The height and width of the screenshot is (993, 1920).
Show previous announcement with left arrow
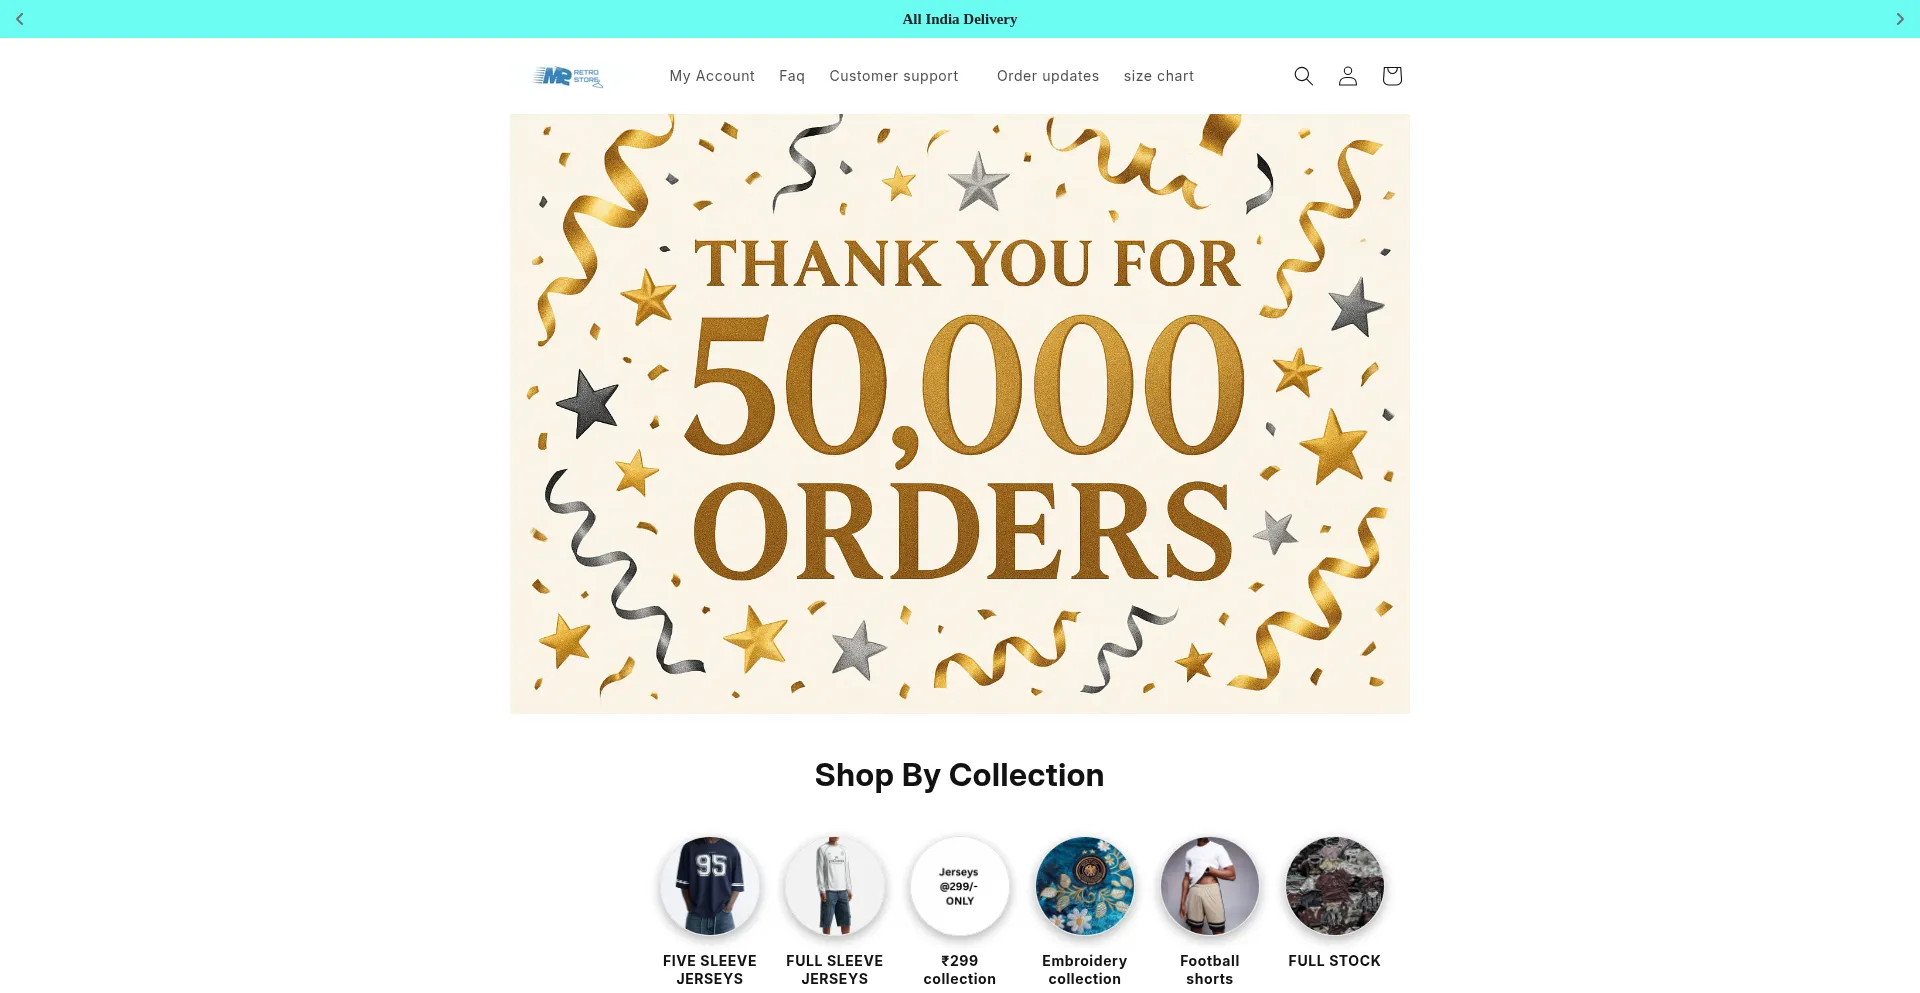click(x=20, y=19)
